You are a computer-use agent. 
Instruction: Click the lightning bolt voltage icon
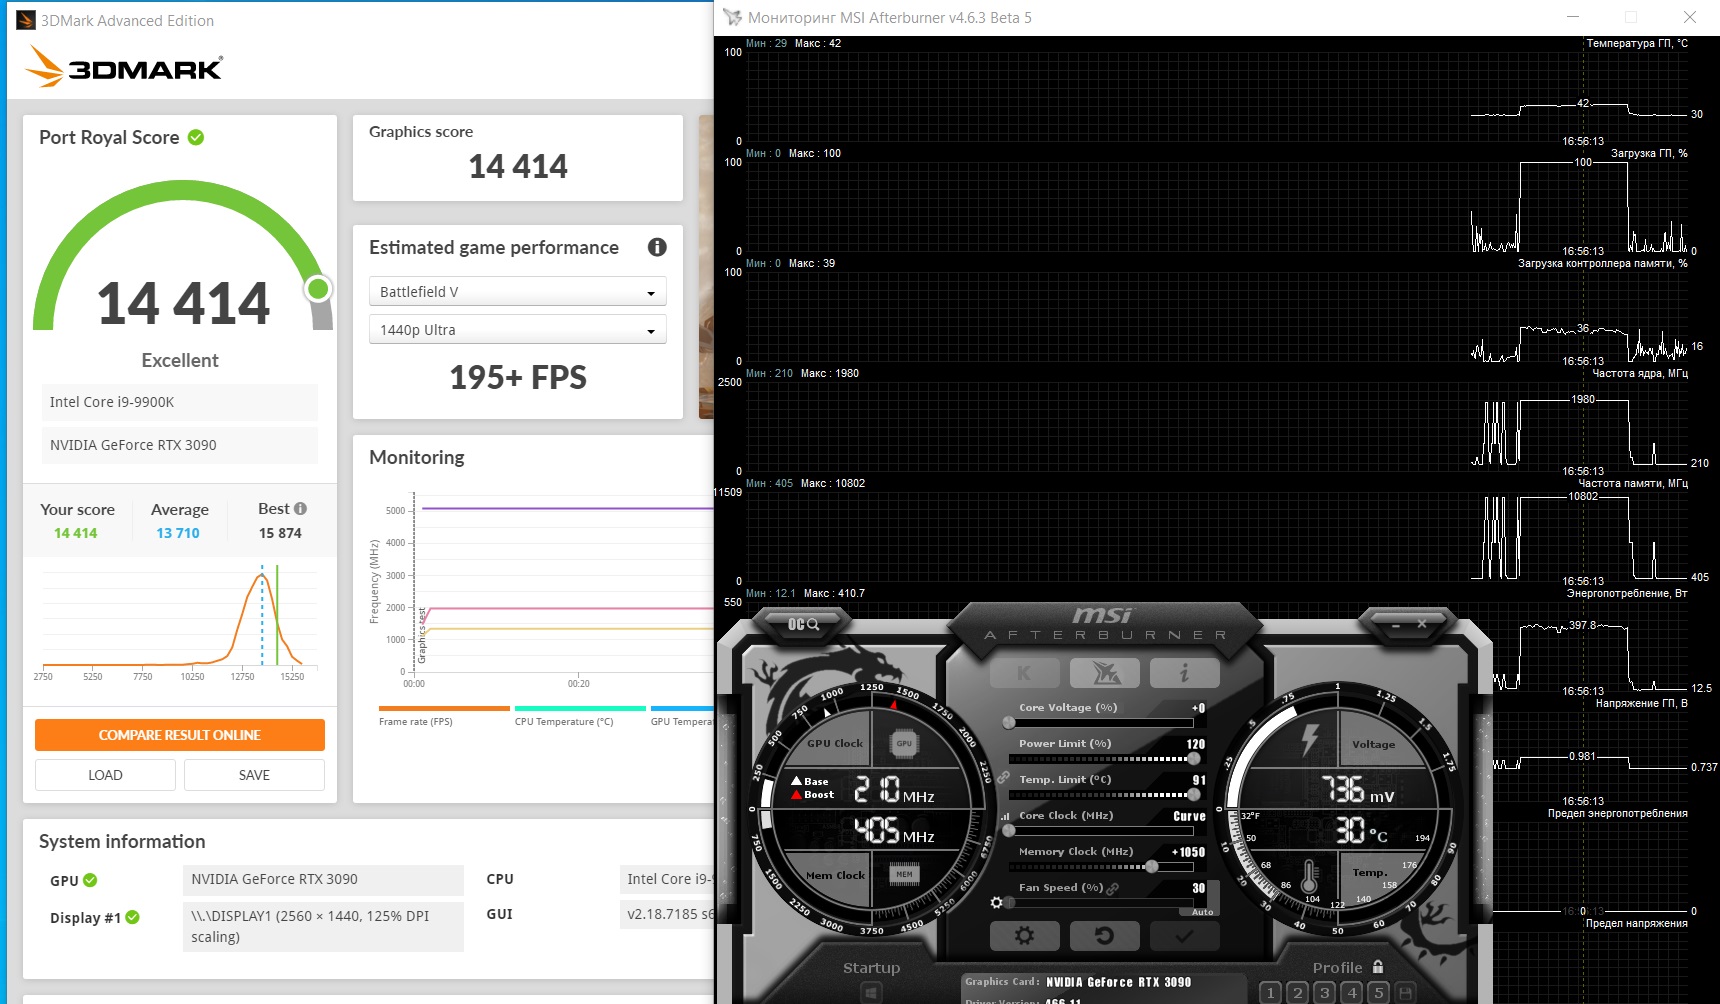pyautogui.click(x=1309, y=740)
